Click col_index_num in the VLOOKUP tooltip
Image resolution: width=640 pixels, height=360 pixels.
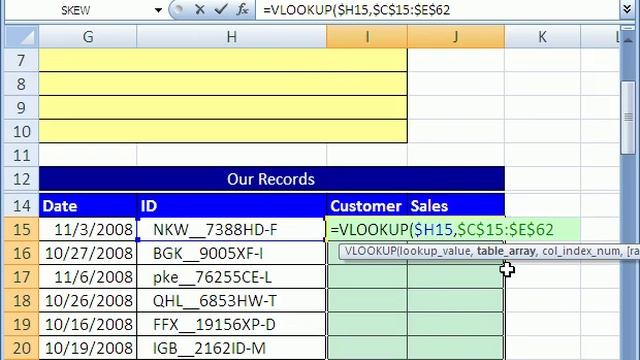pos(580,251)
